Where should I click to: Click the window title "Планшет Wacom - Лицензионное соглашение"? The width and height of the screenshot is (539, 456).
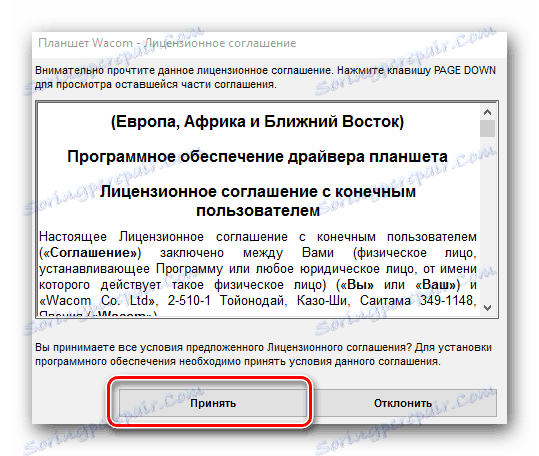(167, 43)
